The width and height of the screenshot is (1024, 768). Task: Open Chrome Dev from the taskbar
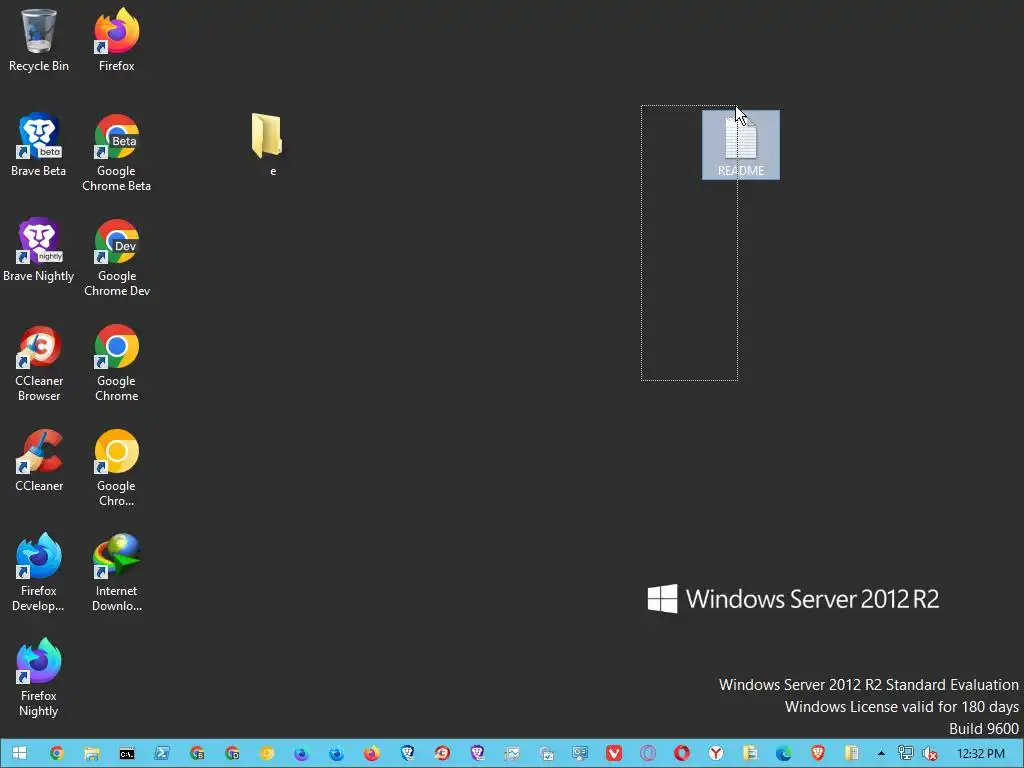pyautogui.click(x=232, y=753)
